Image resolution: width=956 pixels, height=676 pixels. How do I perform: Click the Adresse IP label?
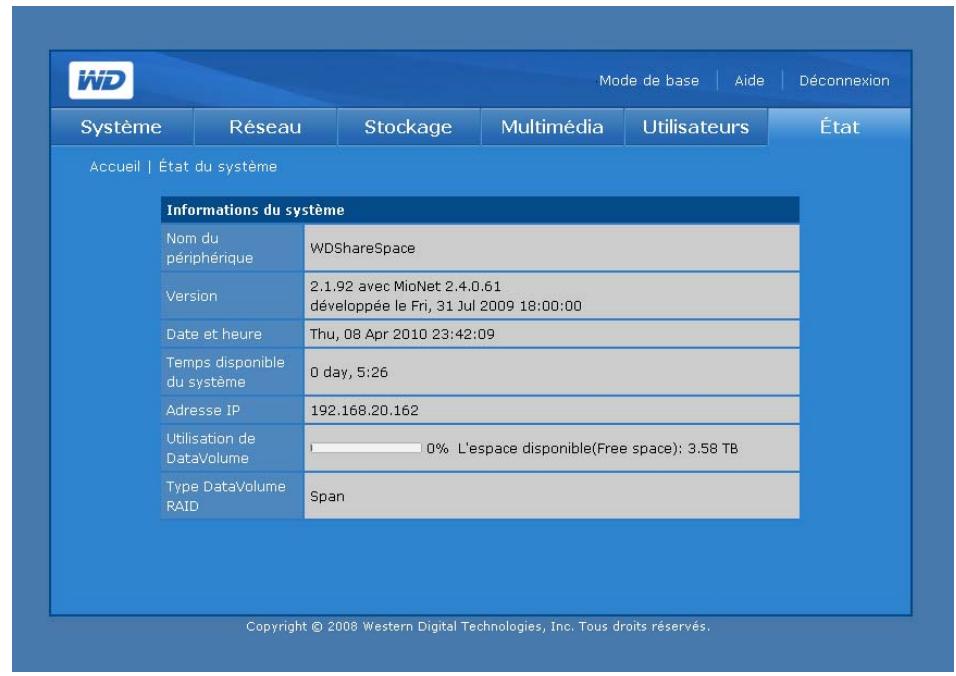[x=202, y=410]
